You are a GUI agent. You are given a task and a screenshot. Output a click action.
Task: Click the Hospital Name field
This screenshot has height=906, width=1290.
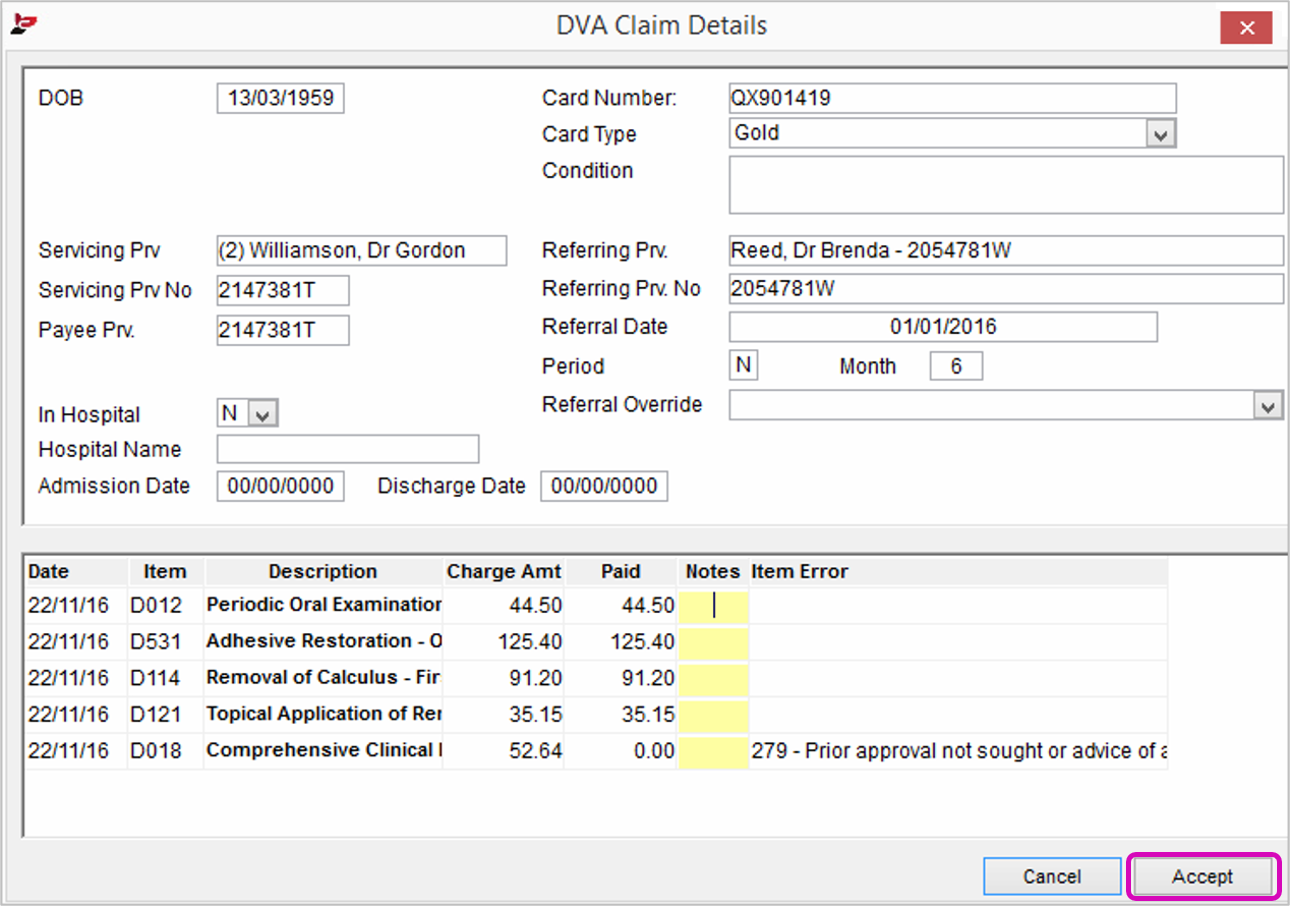348,449
